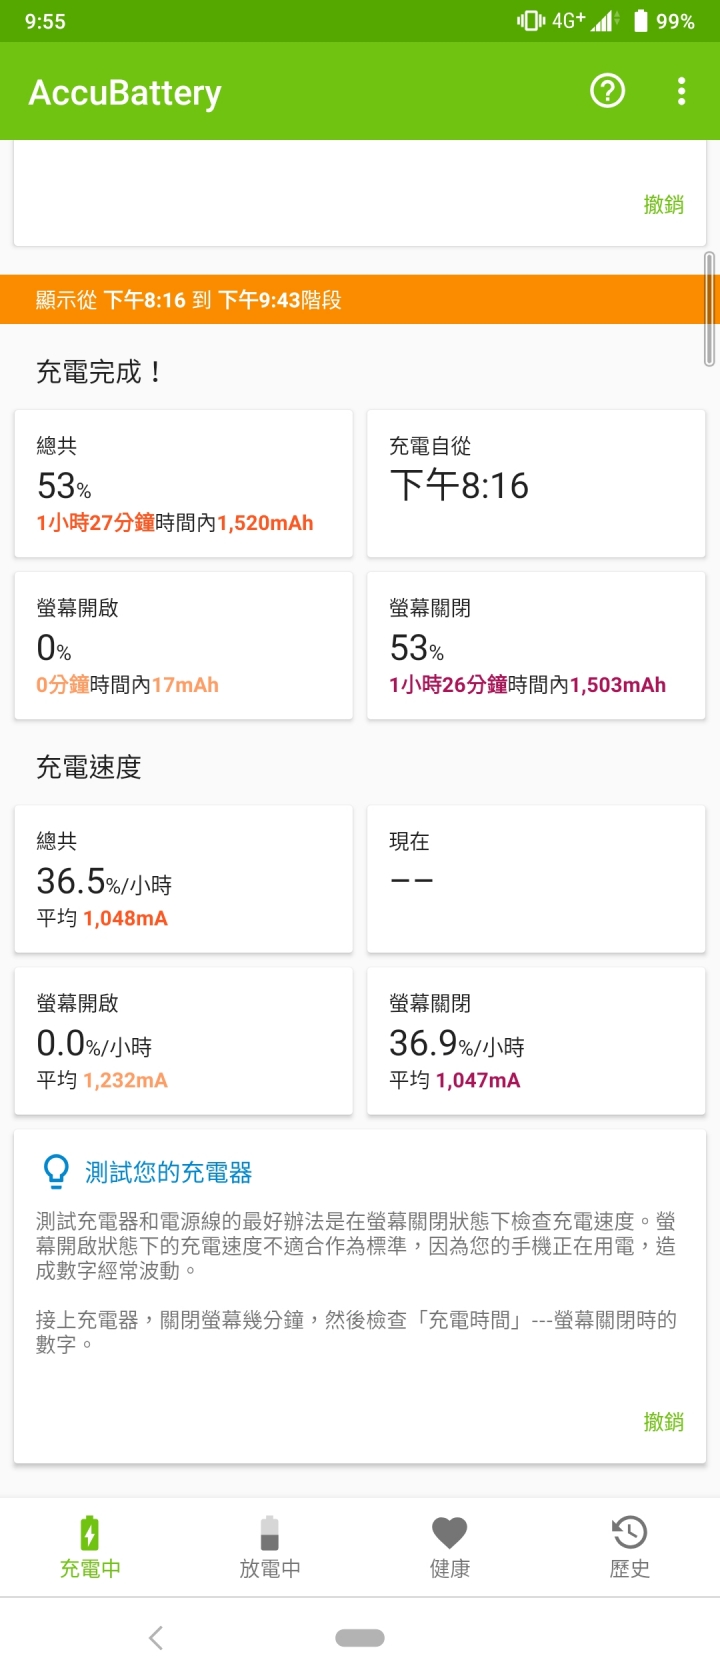
Task: Tap the gray discharging battery icon
Action: (x=269, y=1532)
